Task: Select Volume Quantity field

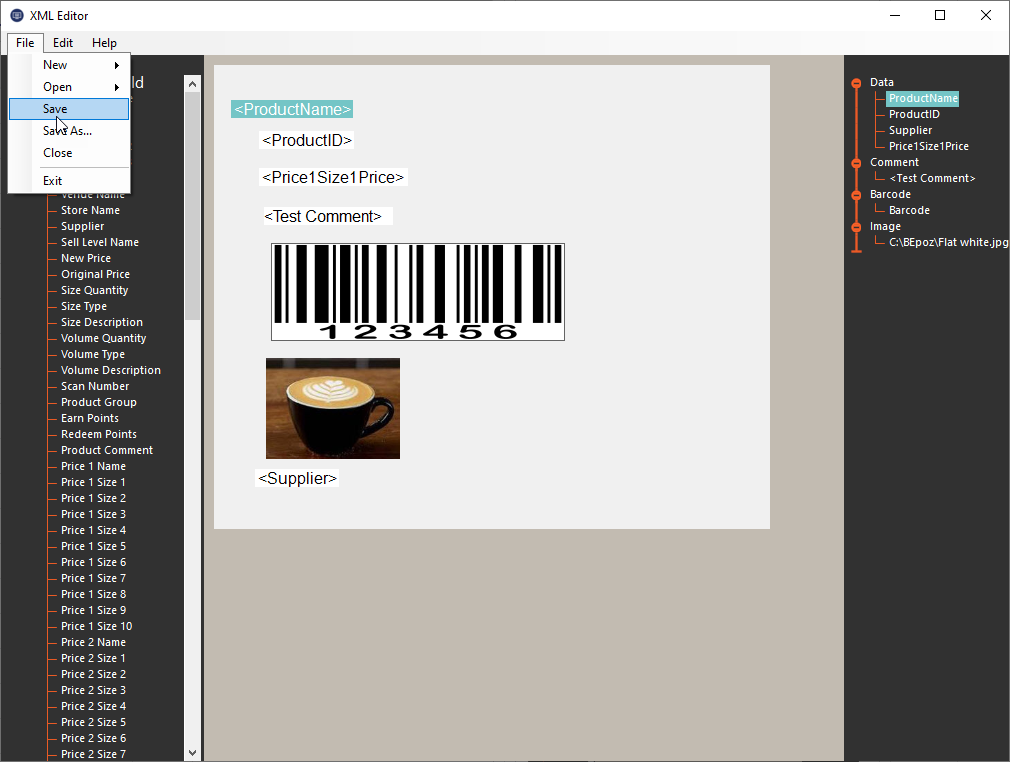Action: (103, 338)
